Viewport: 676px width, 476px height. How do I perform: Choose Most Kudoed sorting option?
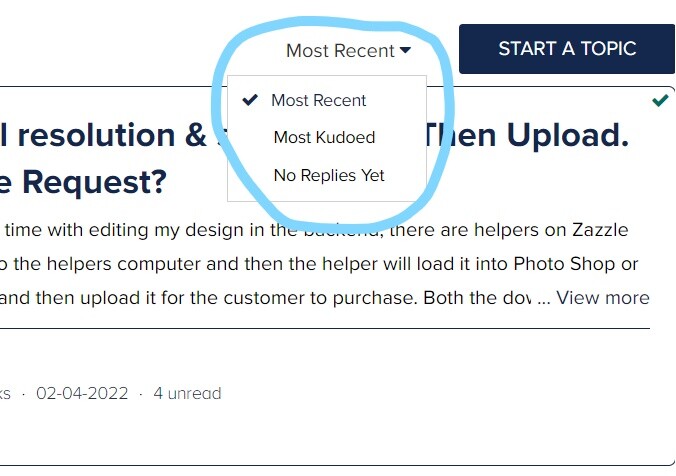(324, 138)
